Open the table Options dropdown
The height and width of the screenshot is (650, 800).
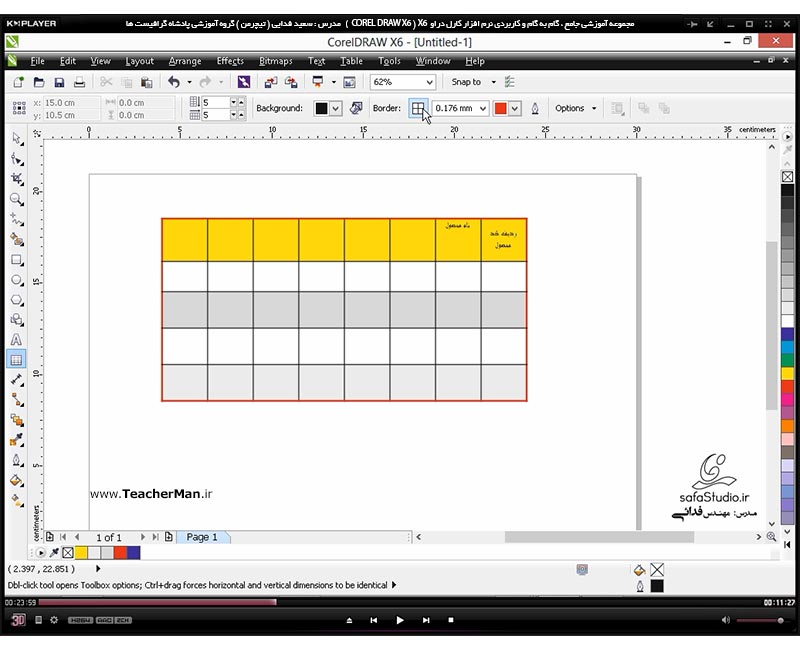[x=576, y=108]
